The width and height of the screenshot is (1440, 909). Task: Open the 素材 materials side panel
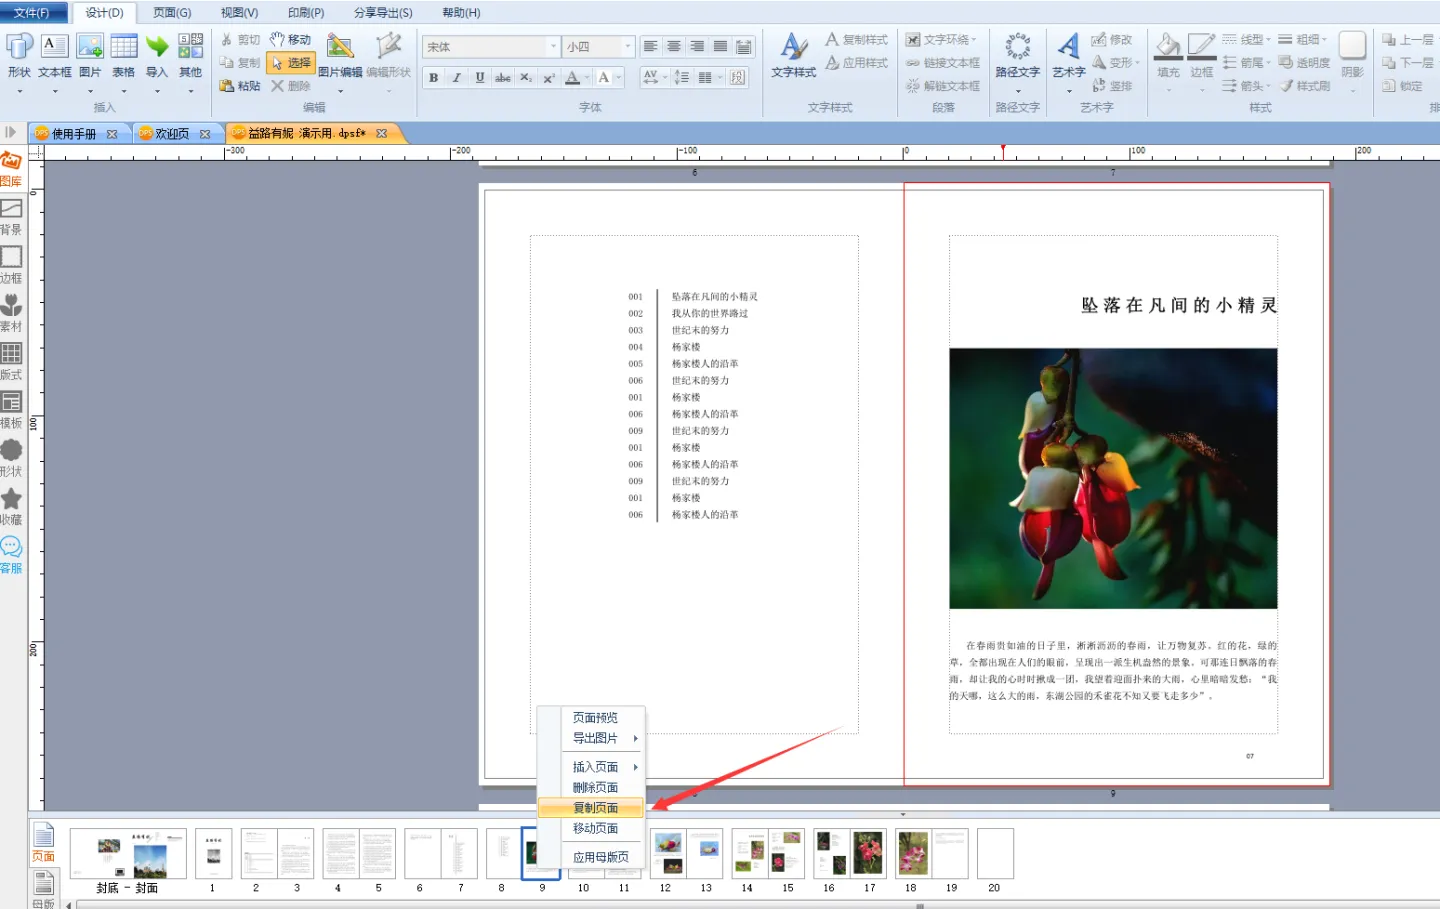11,313
